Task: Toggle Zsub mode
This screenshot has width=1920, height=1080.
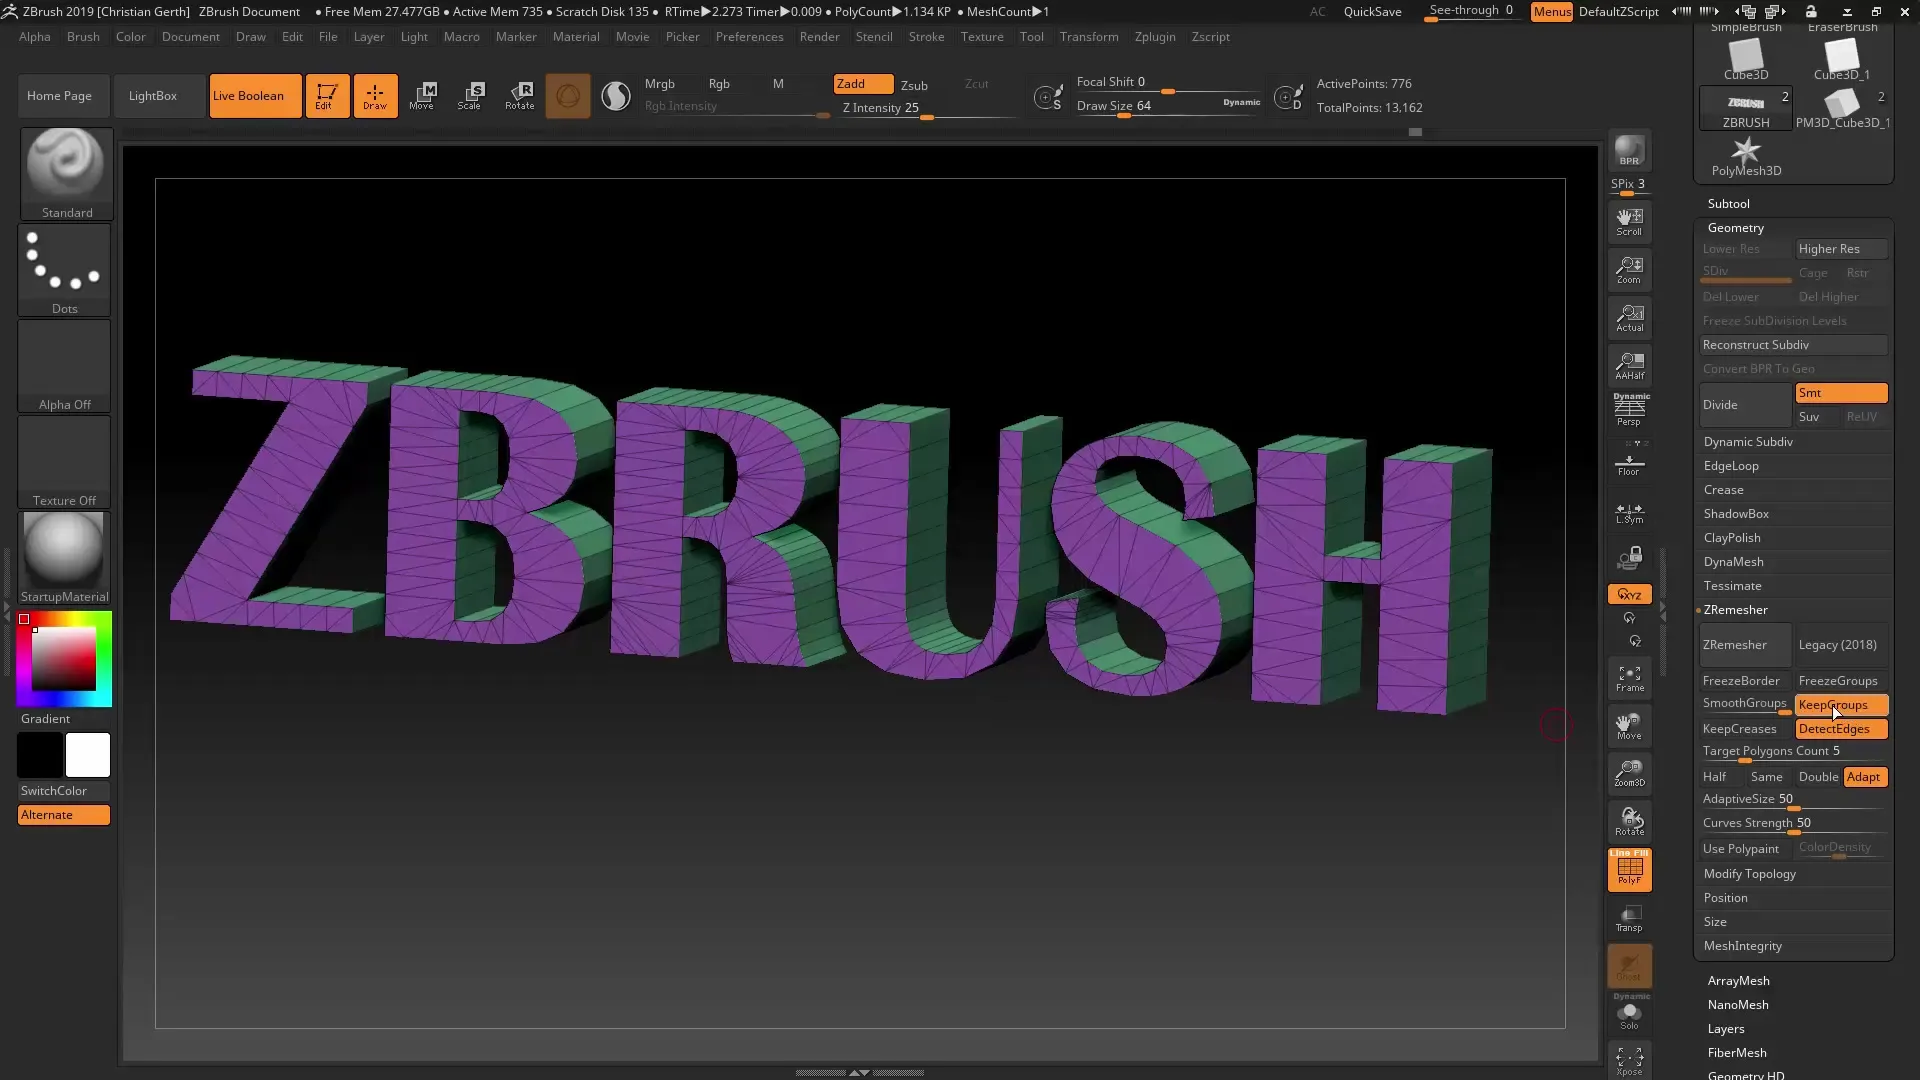Action: coord(914,85)
